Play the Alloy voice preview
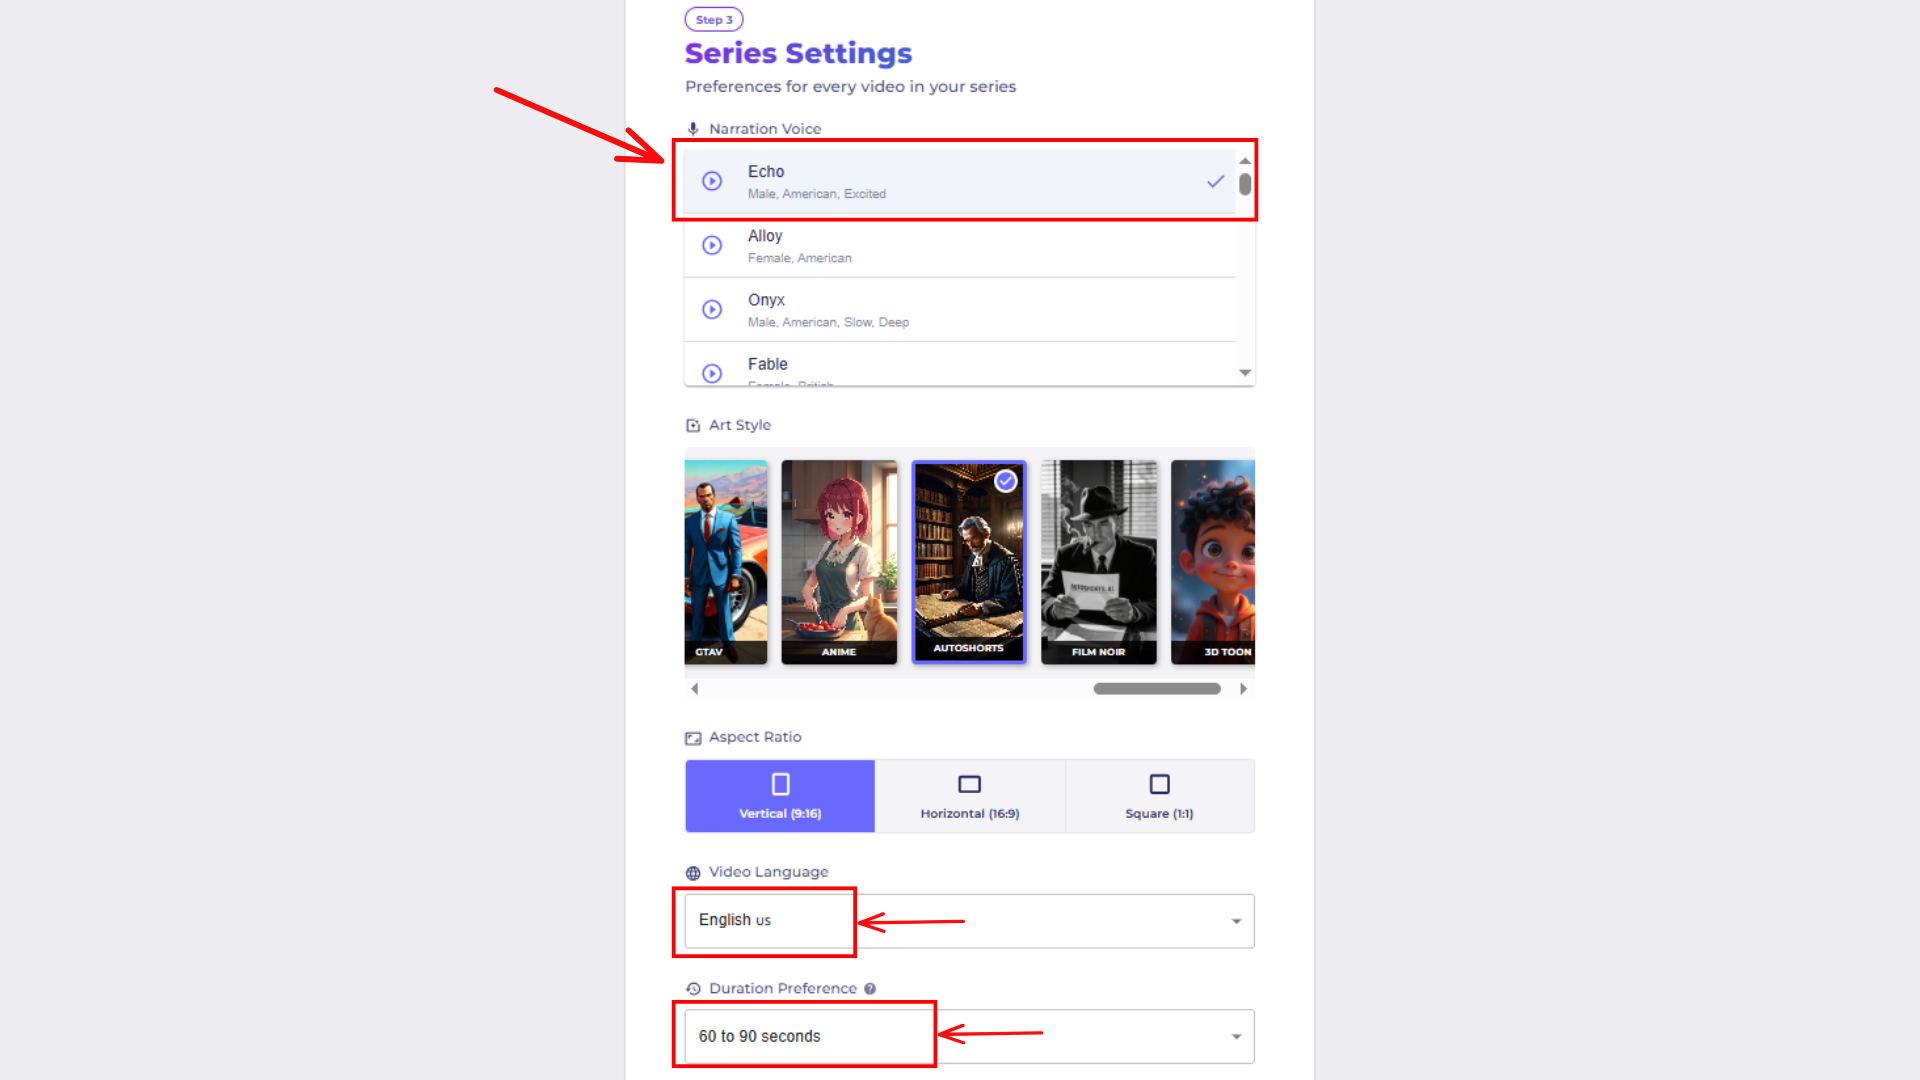The height and width of the screenshot is (1080, 1920). pos(712,245)
